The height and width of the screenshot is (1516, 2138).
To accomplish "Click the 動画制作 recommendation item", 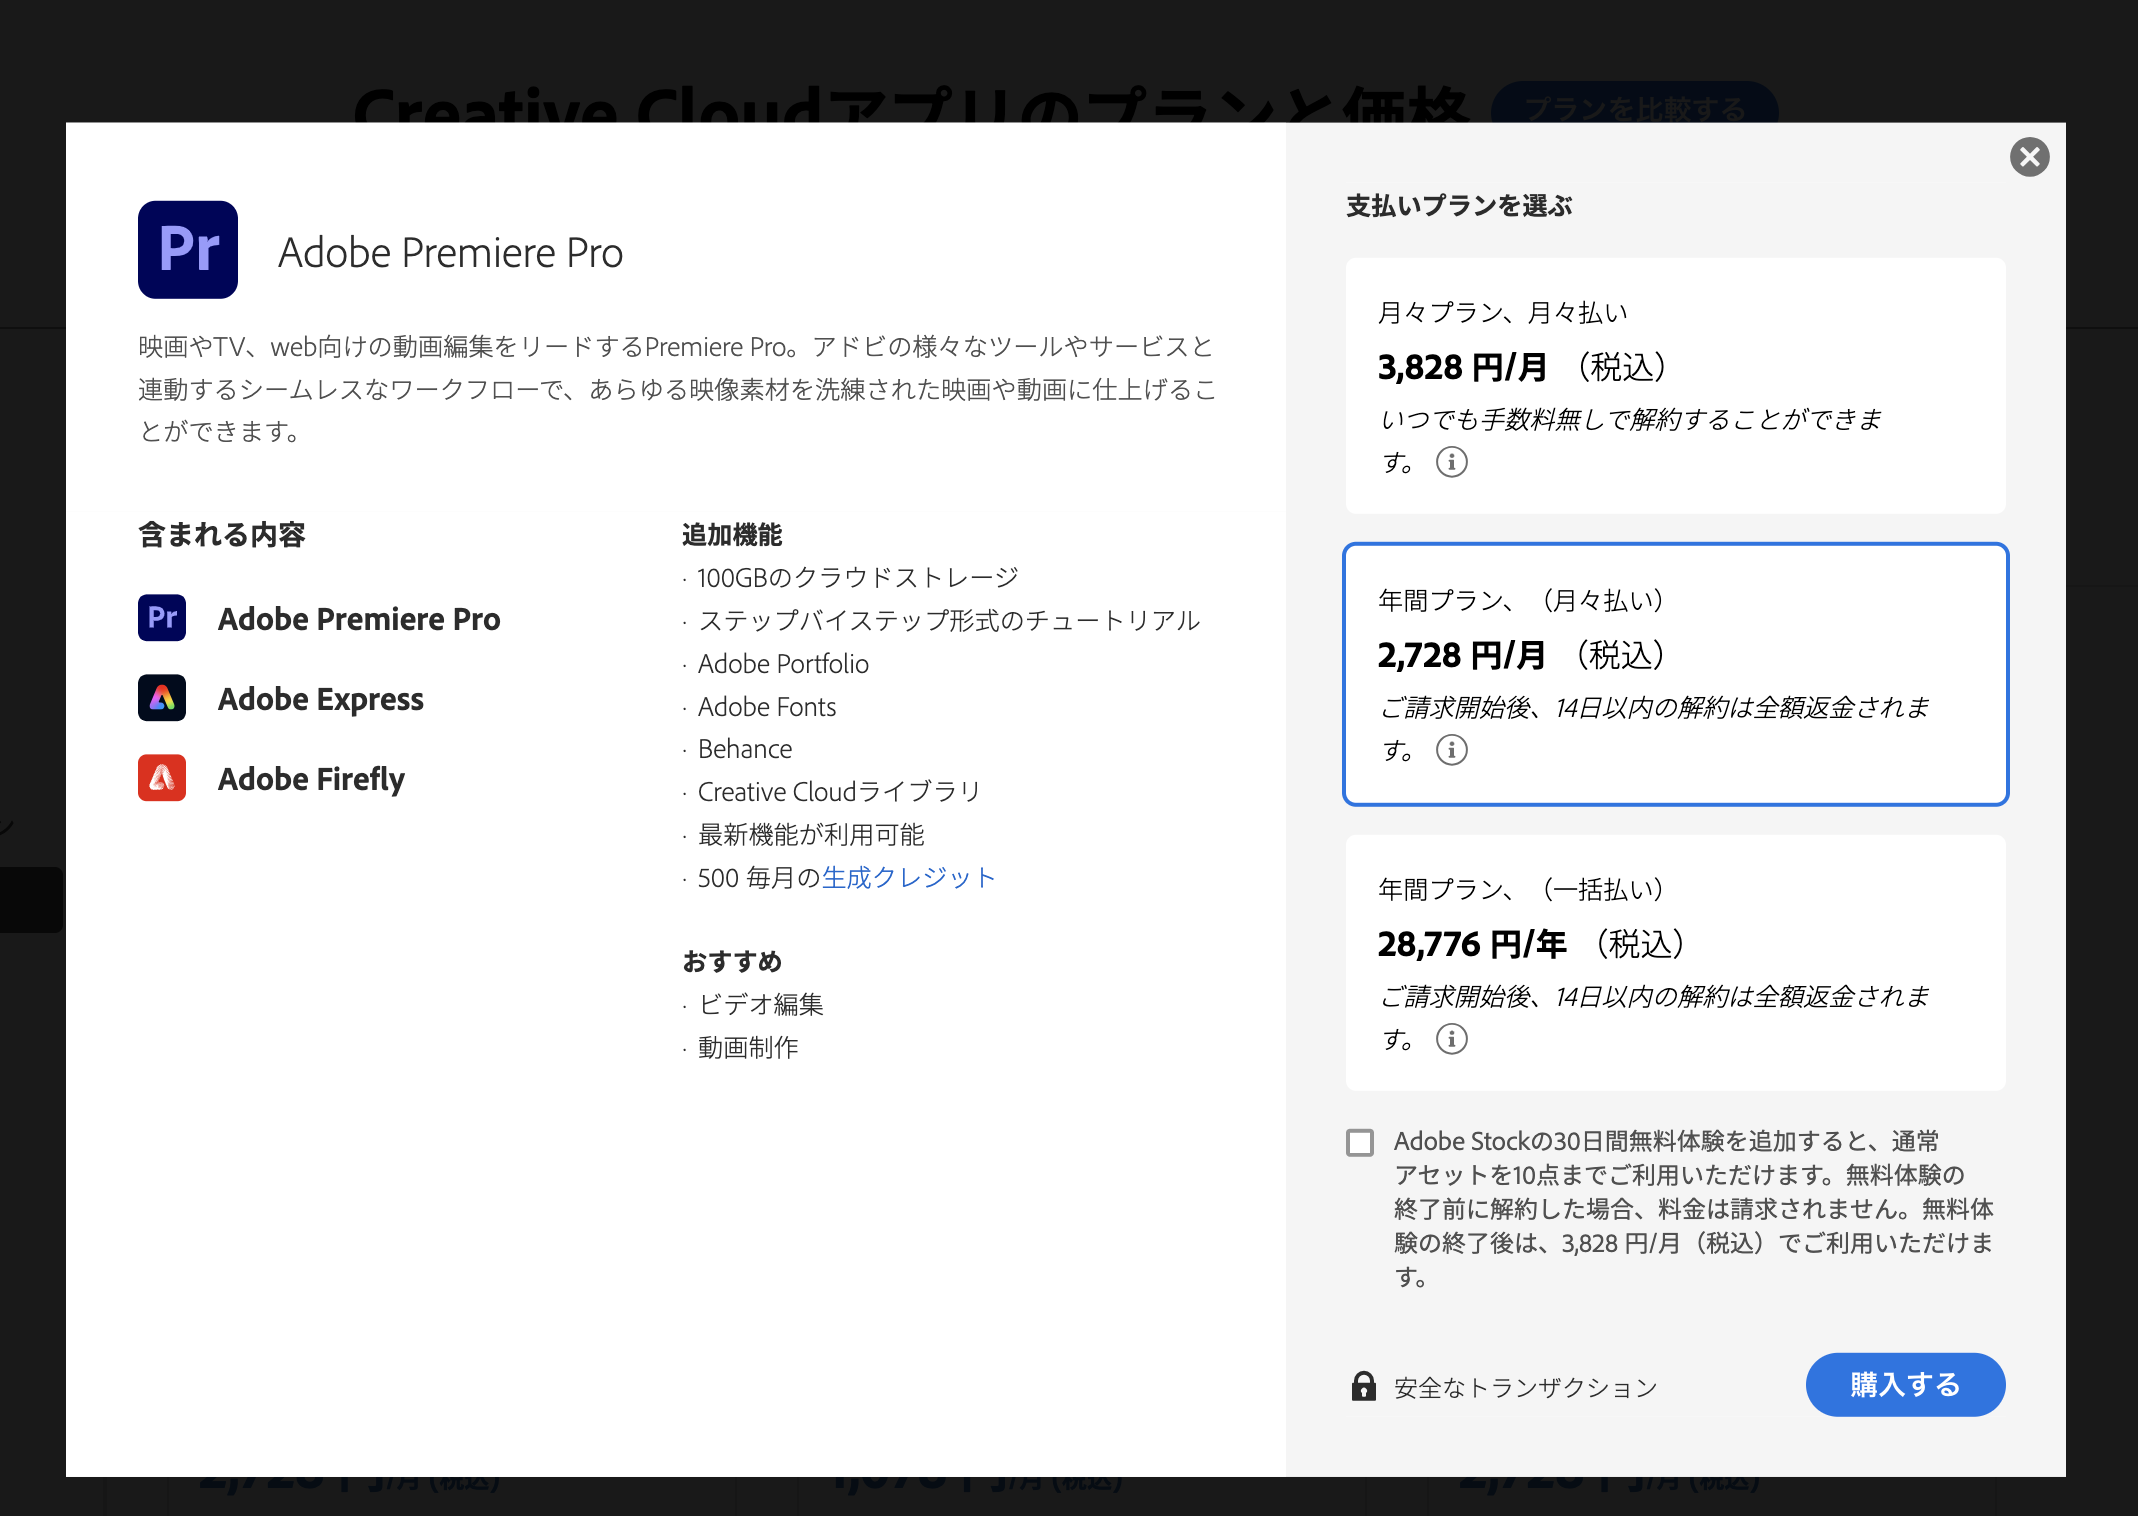I will click(x=747, y=1047).
